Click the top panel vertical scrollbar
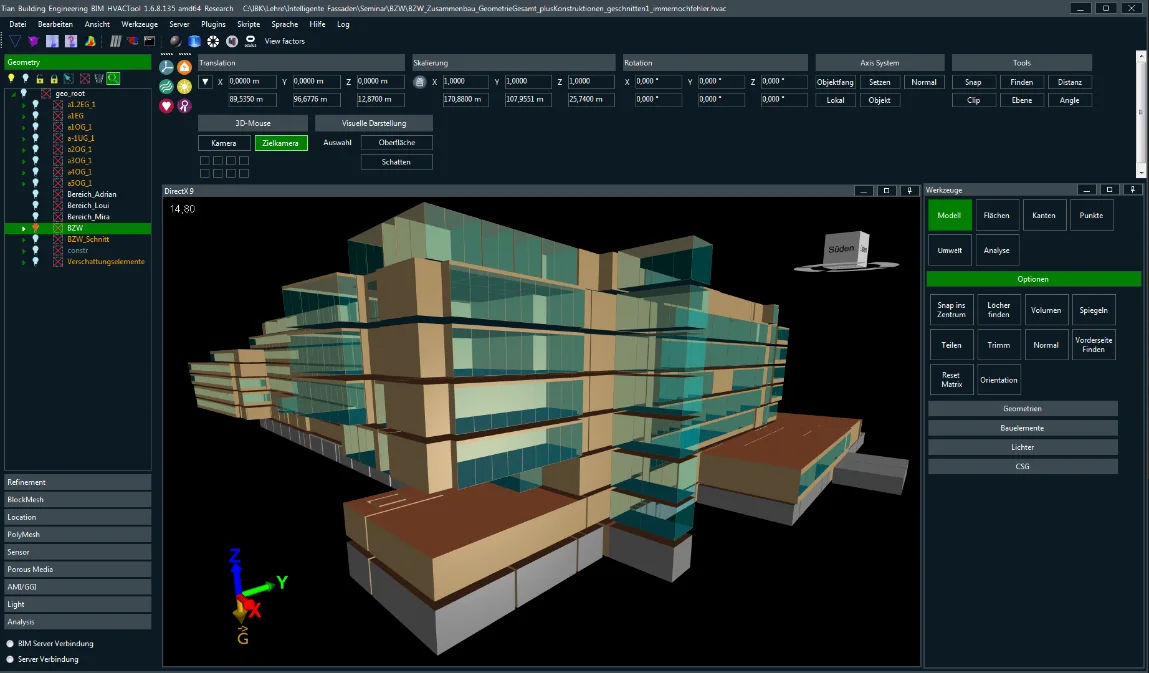The width and height of the screenshot is (1149, 673). pyautogui.click(x=1140, y=113)
